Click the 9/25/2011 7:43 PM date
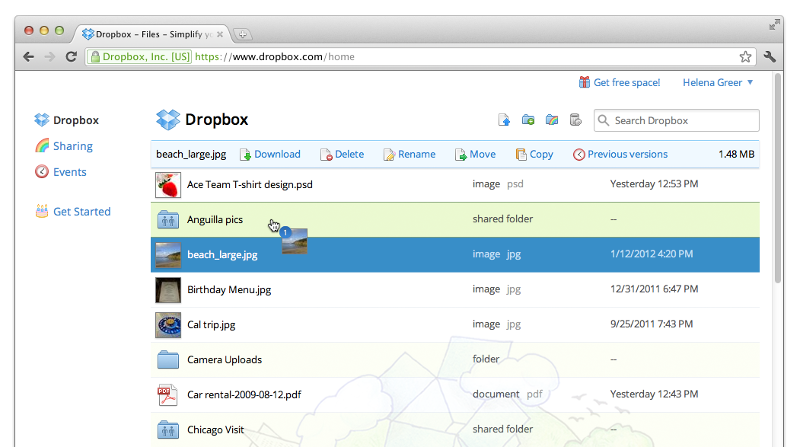This screenshot has height=447, width=800. 652,324
